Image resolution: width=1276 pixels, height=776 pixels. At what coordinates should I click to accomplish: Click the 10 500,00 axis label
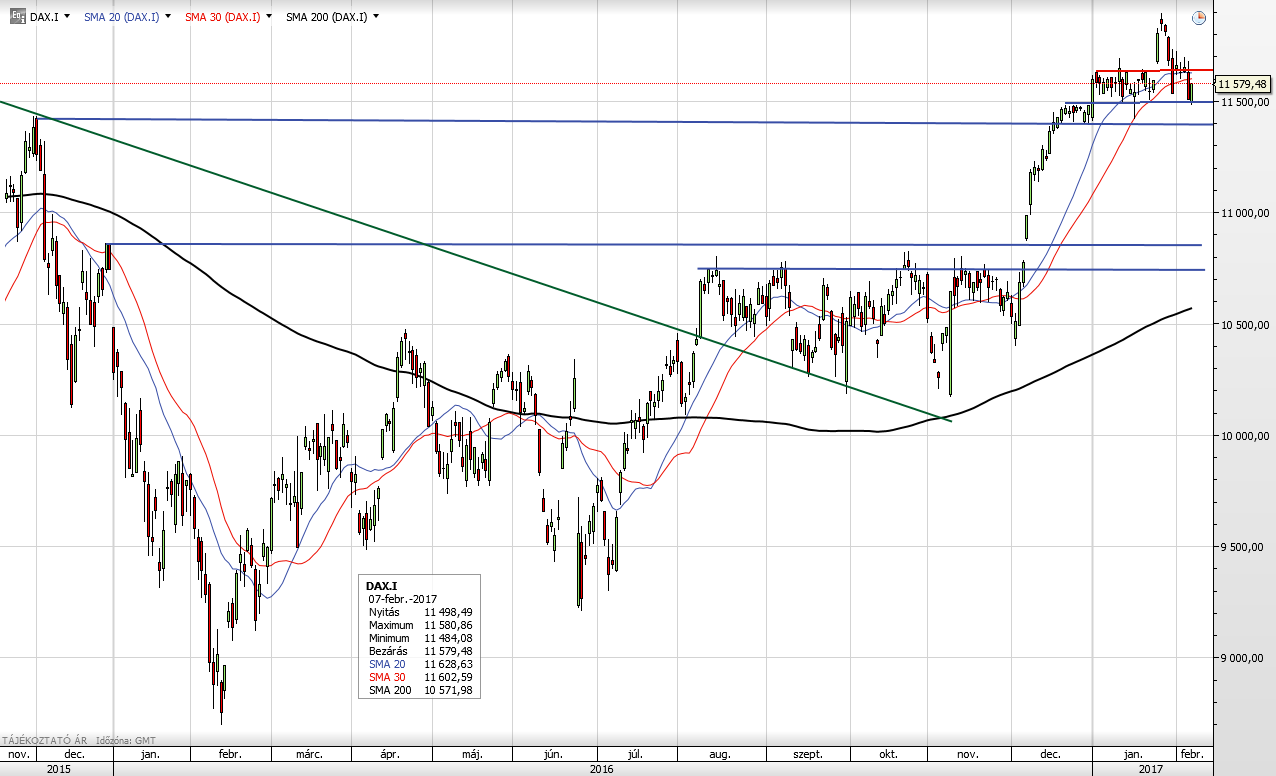pos(1244,325)
